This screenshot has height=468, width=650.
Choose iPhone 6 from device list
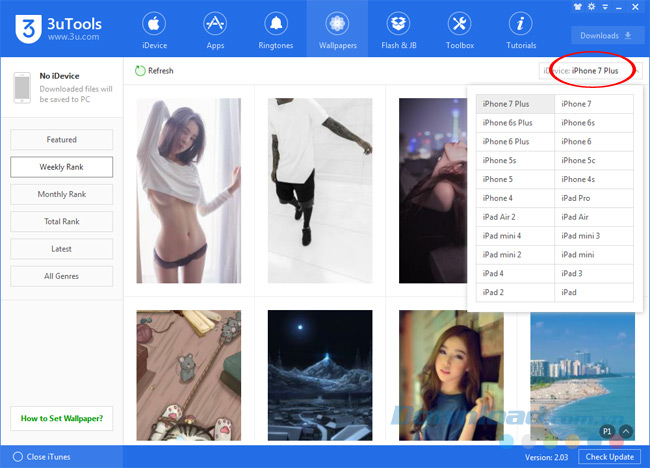[594, 142]
